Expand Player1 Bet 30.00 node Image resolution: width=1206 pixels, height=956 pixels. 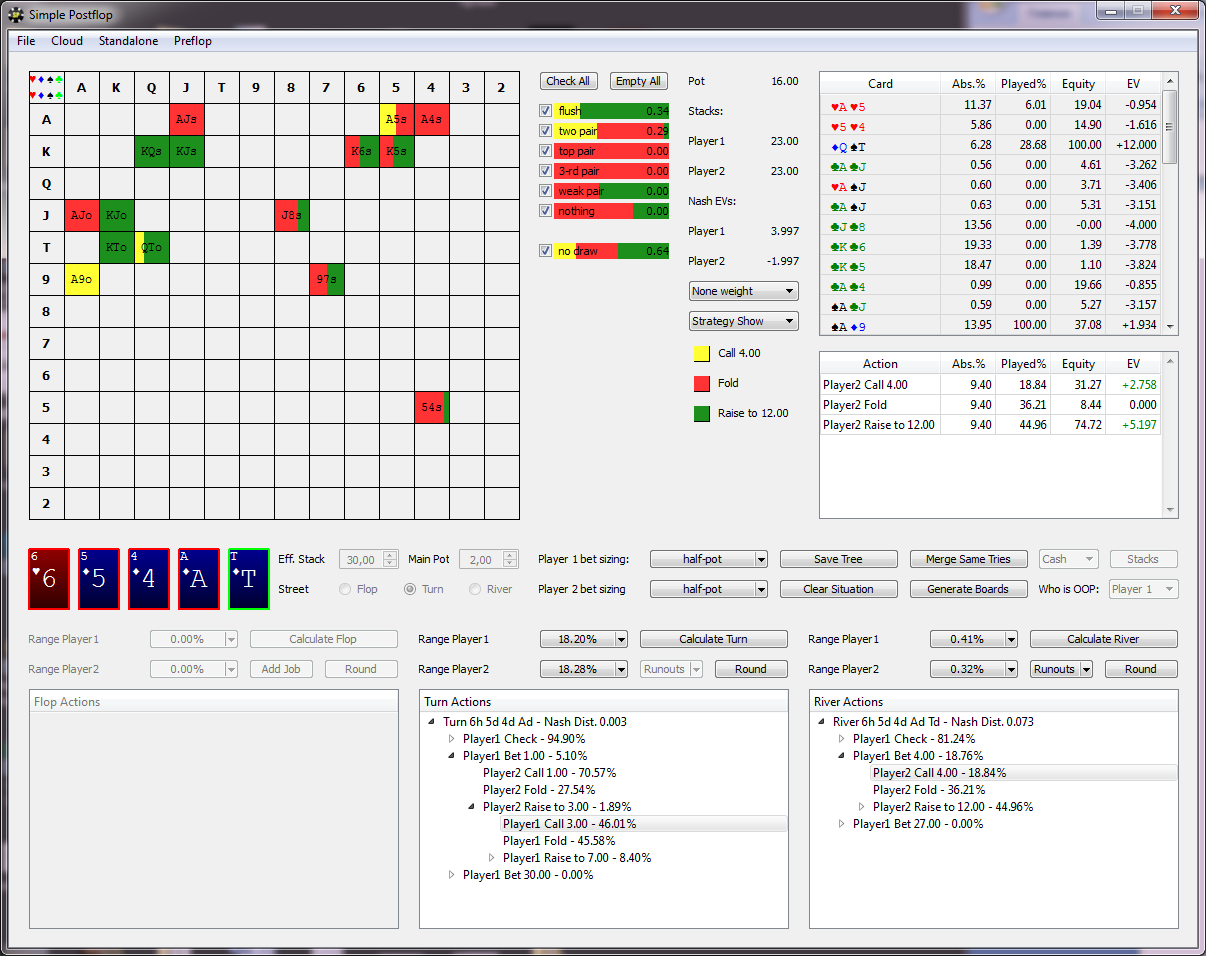click(452, 875)
